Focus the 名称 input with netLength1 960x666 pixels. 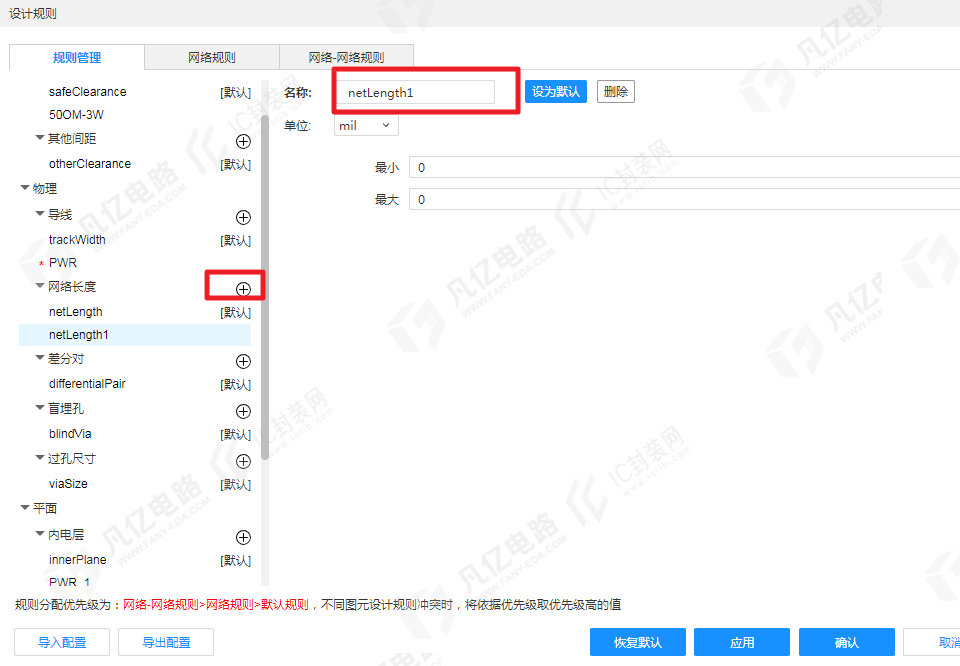[x=416, y=92]
